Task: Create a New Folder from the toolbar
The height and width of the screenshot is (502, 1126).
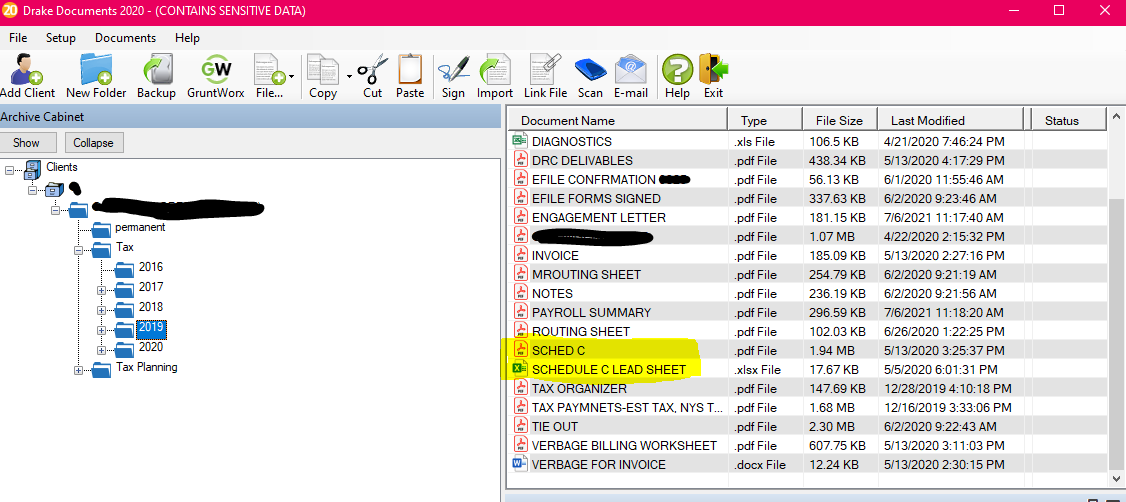Action: [x=96, y=76]
